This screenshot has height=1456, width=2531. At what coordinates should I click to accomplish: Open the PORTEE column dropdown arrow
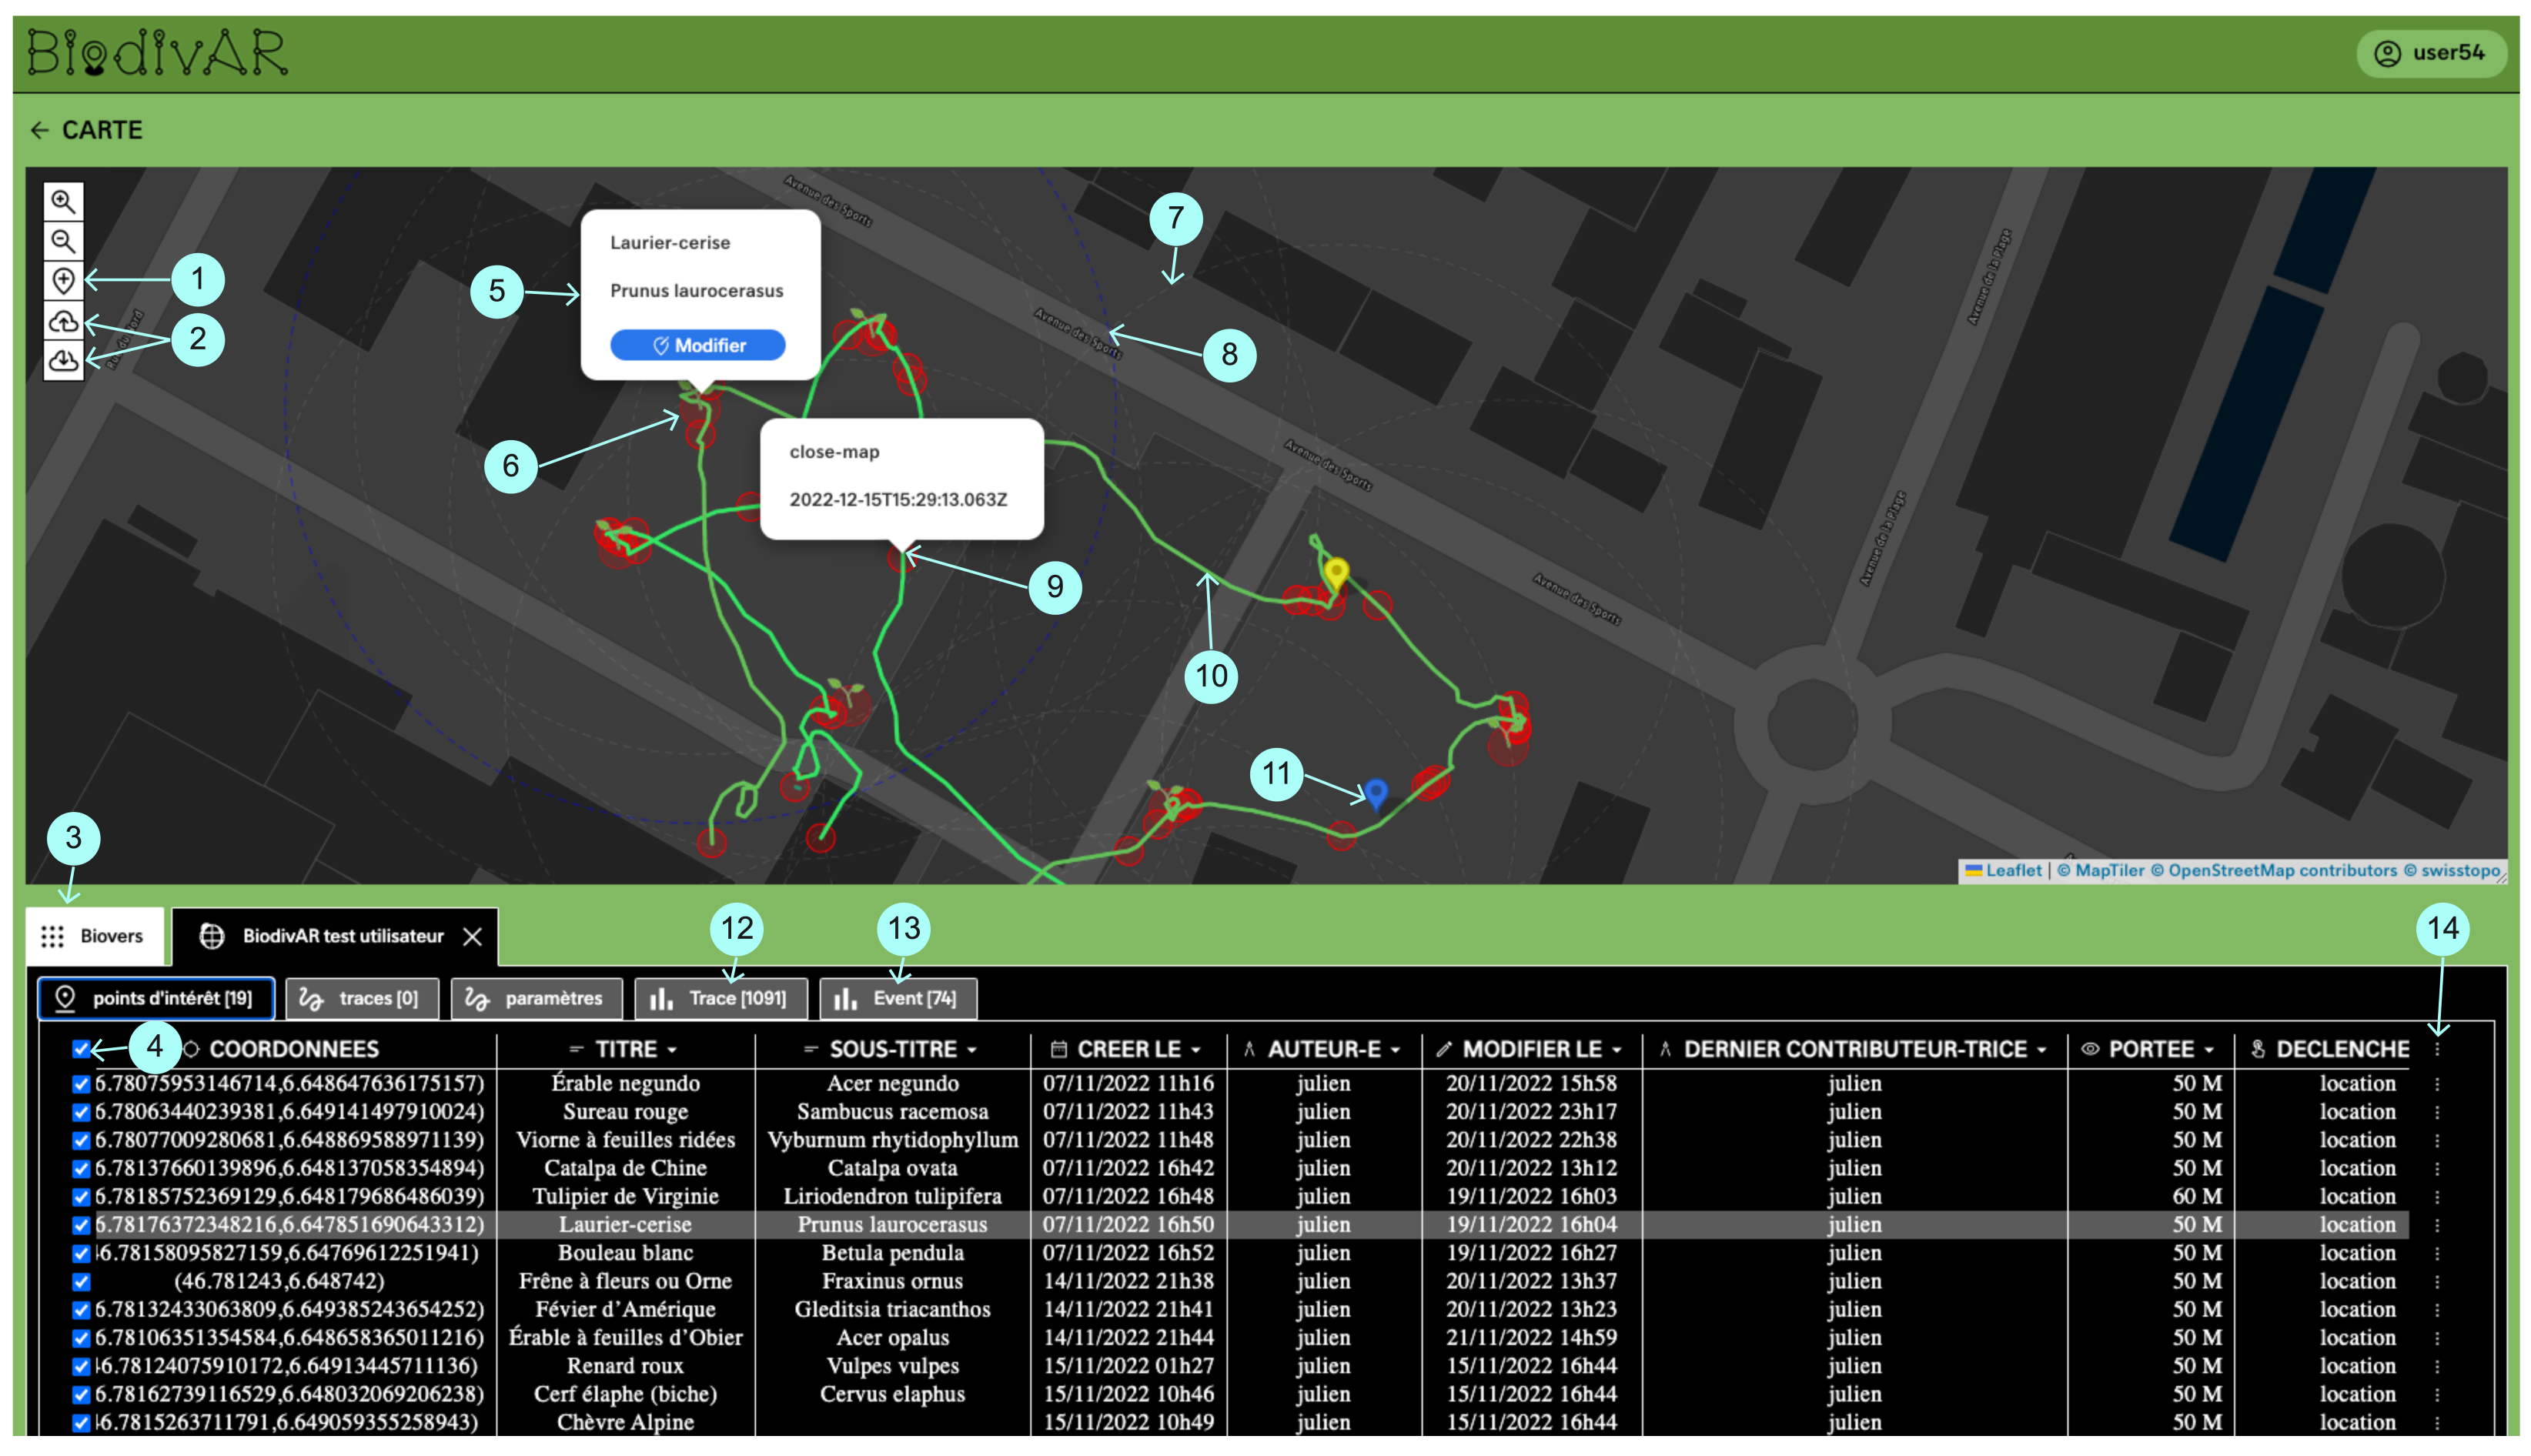pos(2209,1050)
